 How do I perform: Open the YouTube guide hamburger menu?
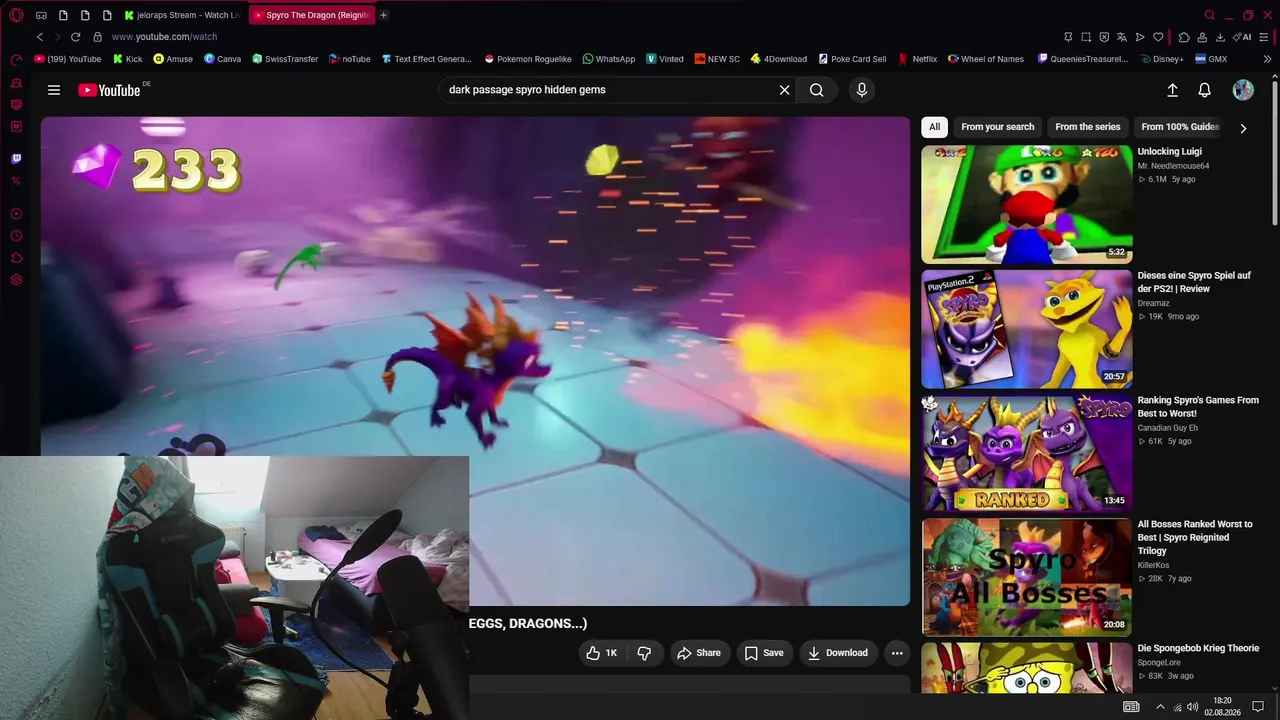tap(54, 90)
